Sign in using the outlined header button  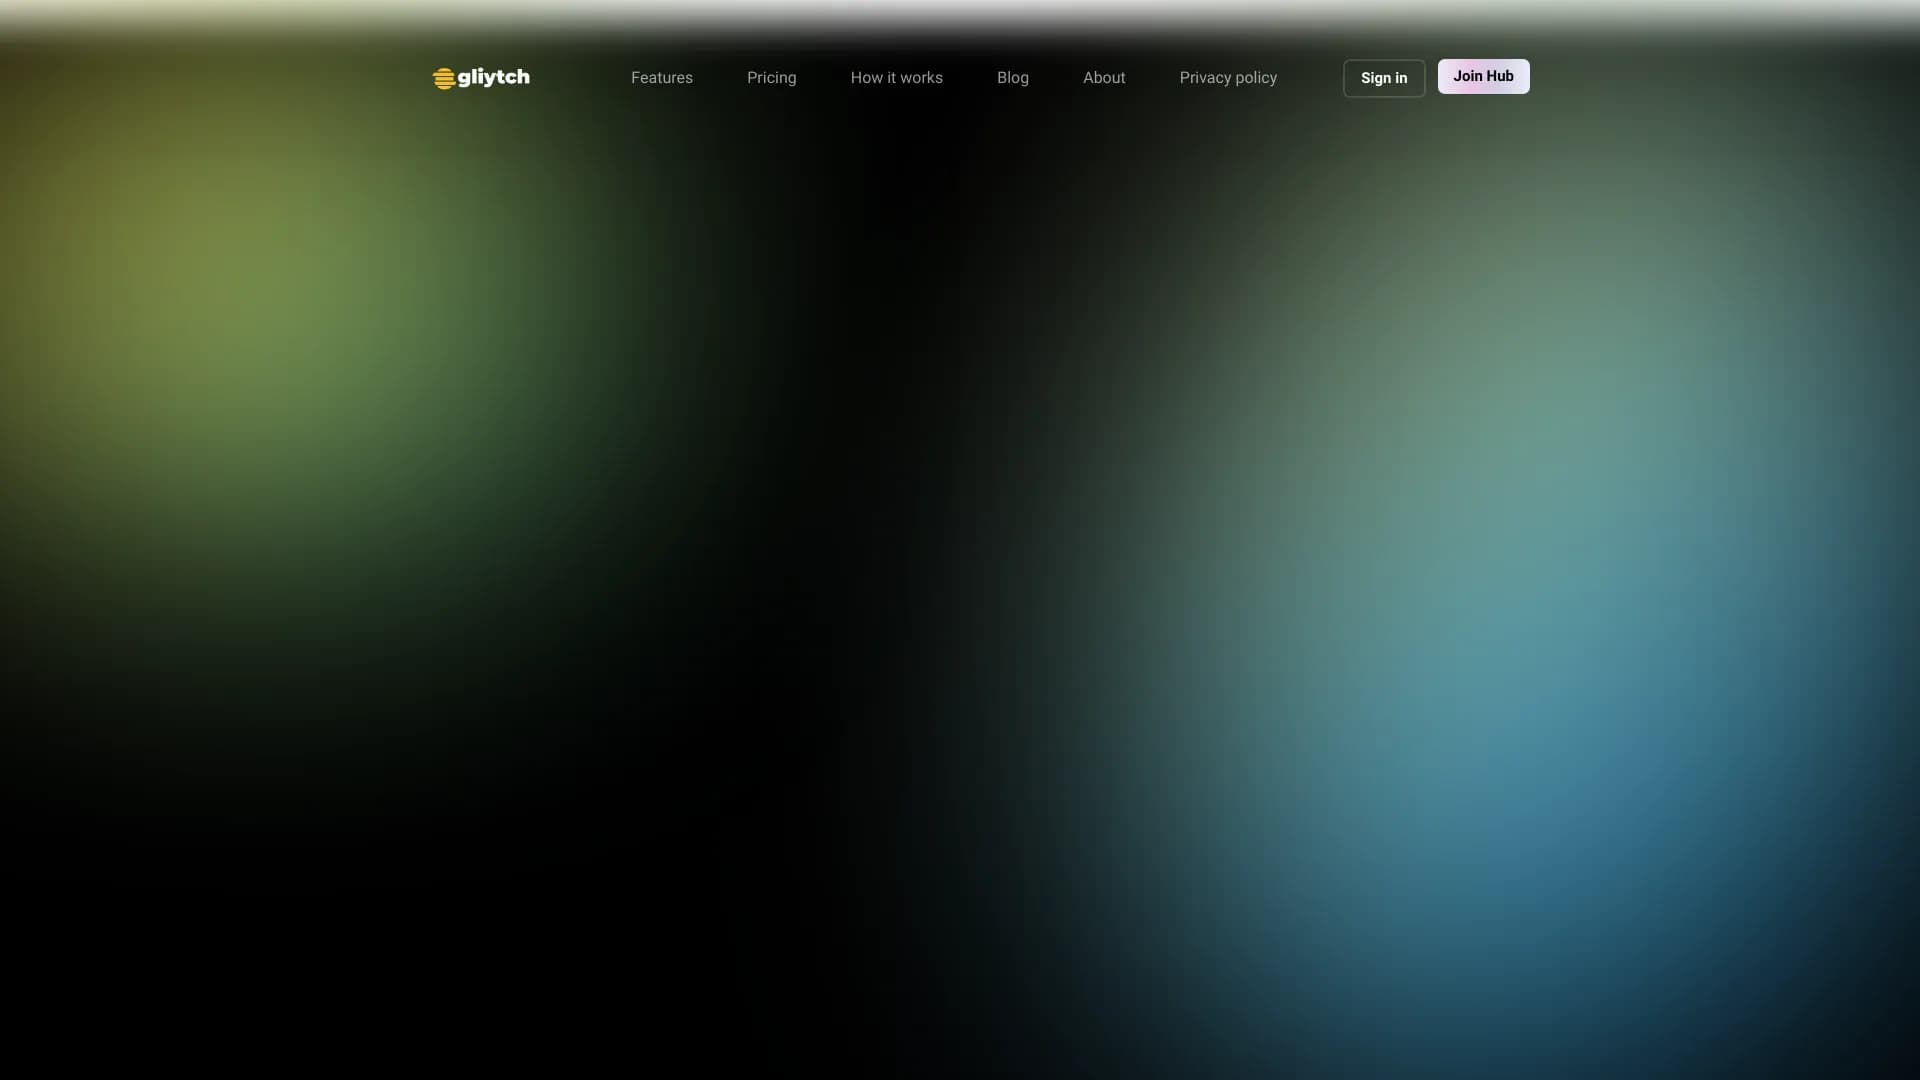point(1383,78)
